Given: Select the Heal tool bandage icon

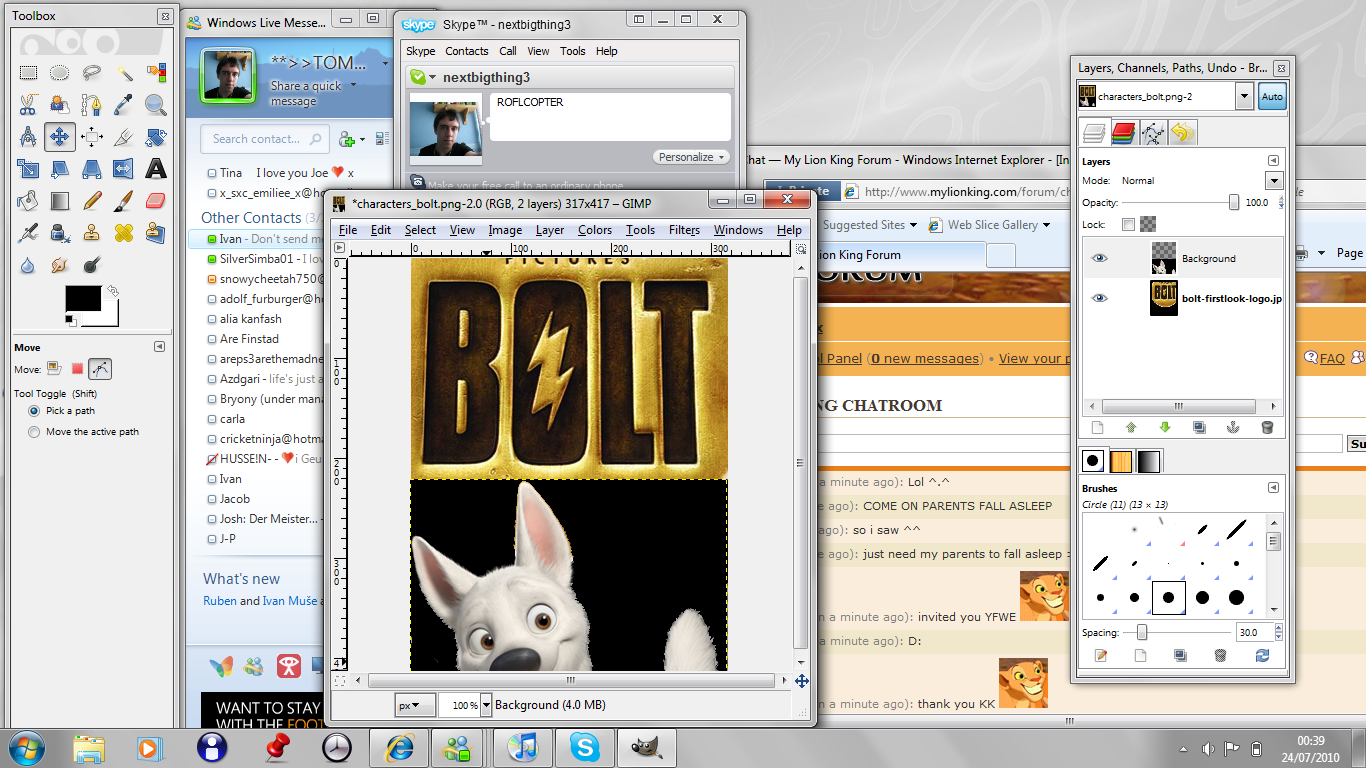Looking at the screenshot, I should point(124,233).
